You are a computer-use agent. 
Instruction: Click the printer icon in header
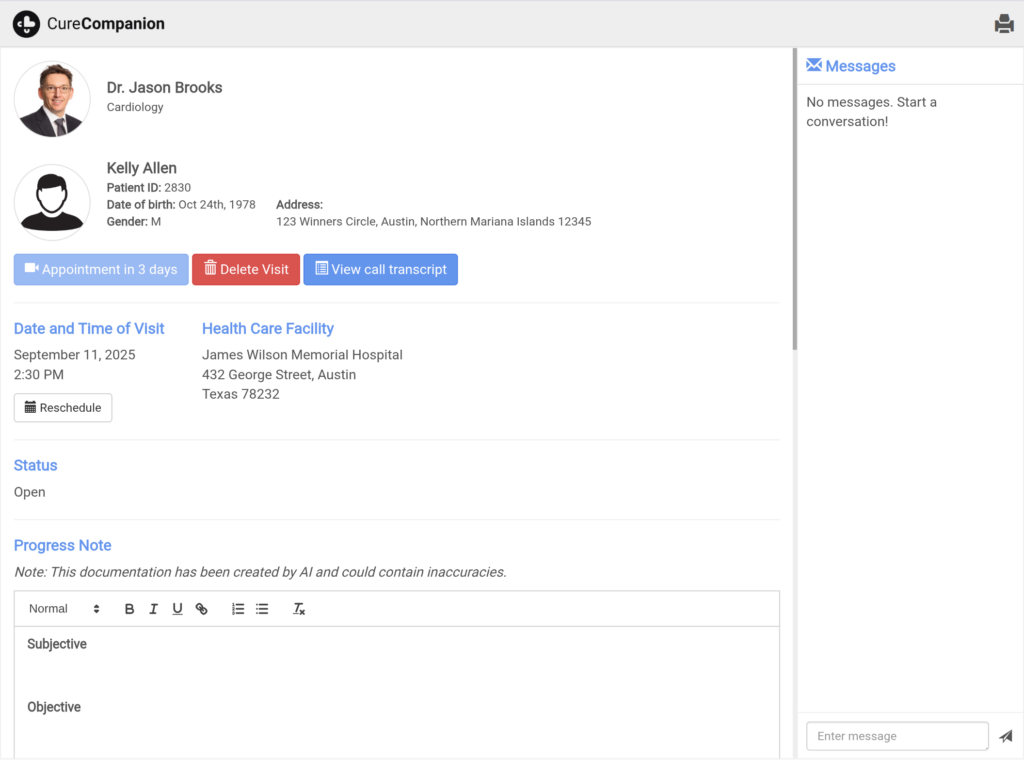pos(1004,24)
